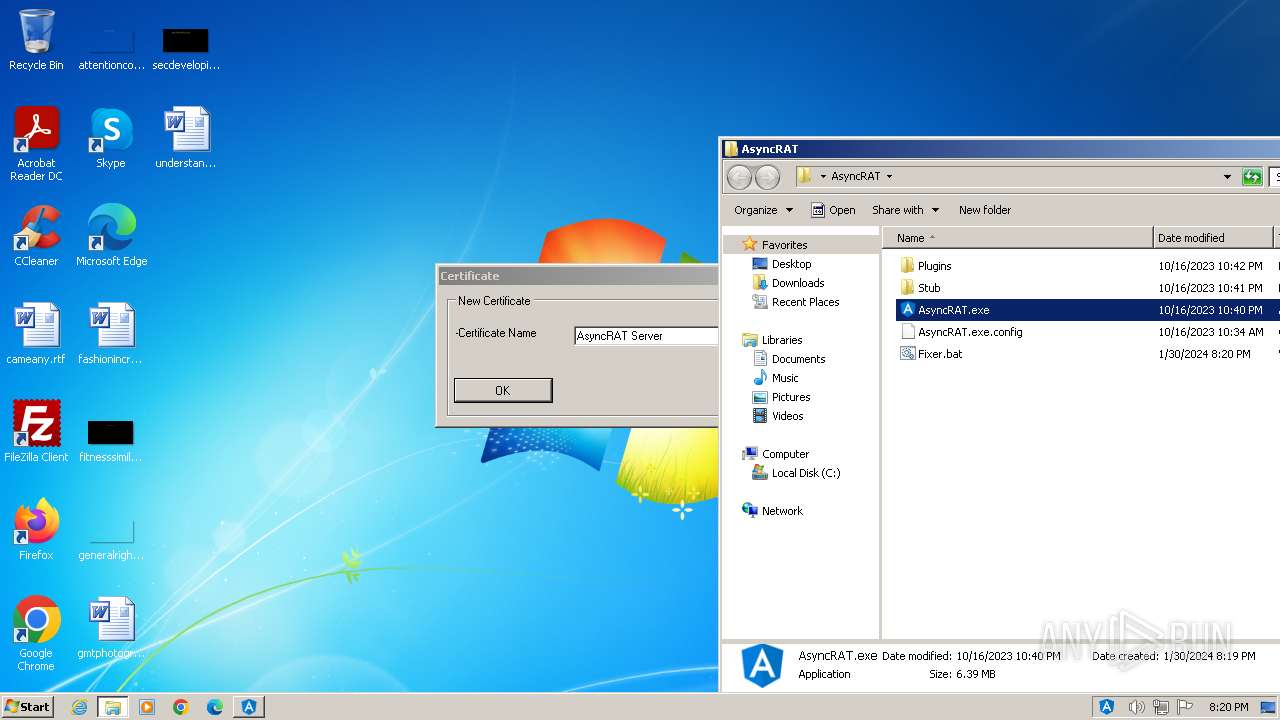Open the Recycle Bin desktop icon

coord(36,40)
